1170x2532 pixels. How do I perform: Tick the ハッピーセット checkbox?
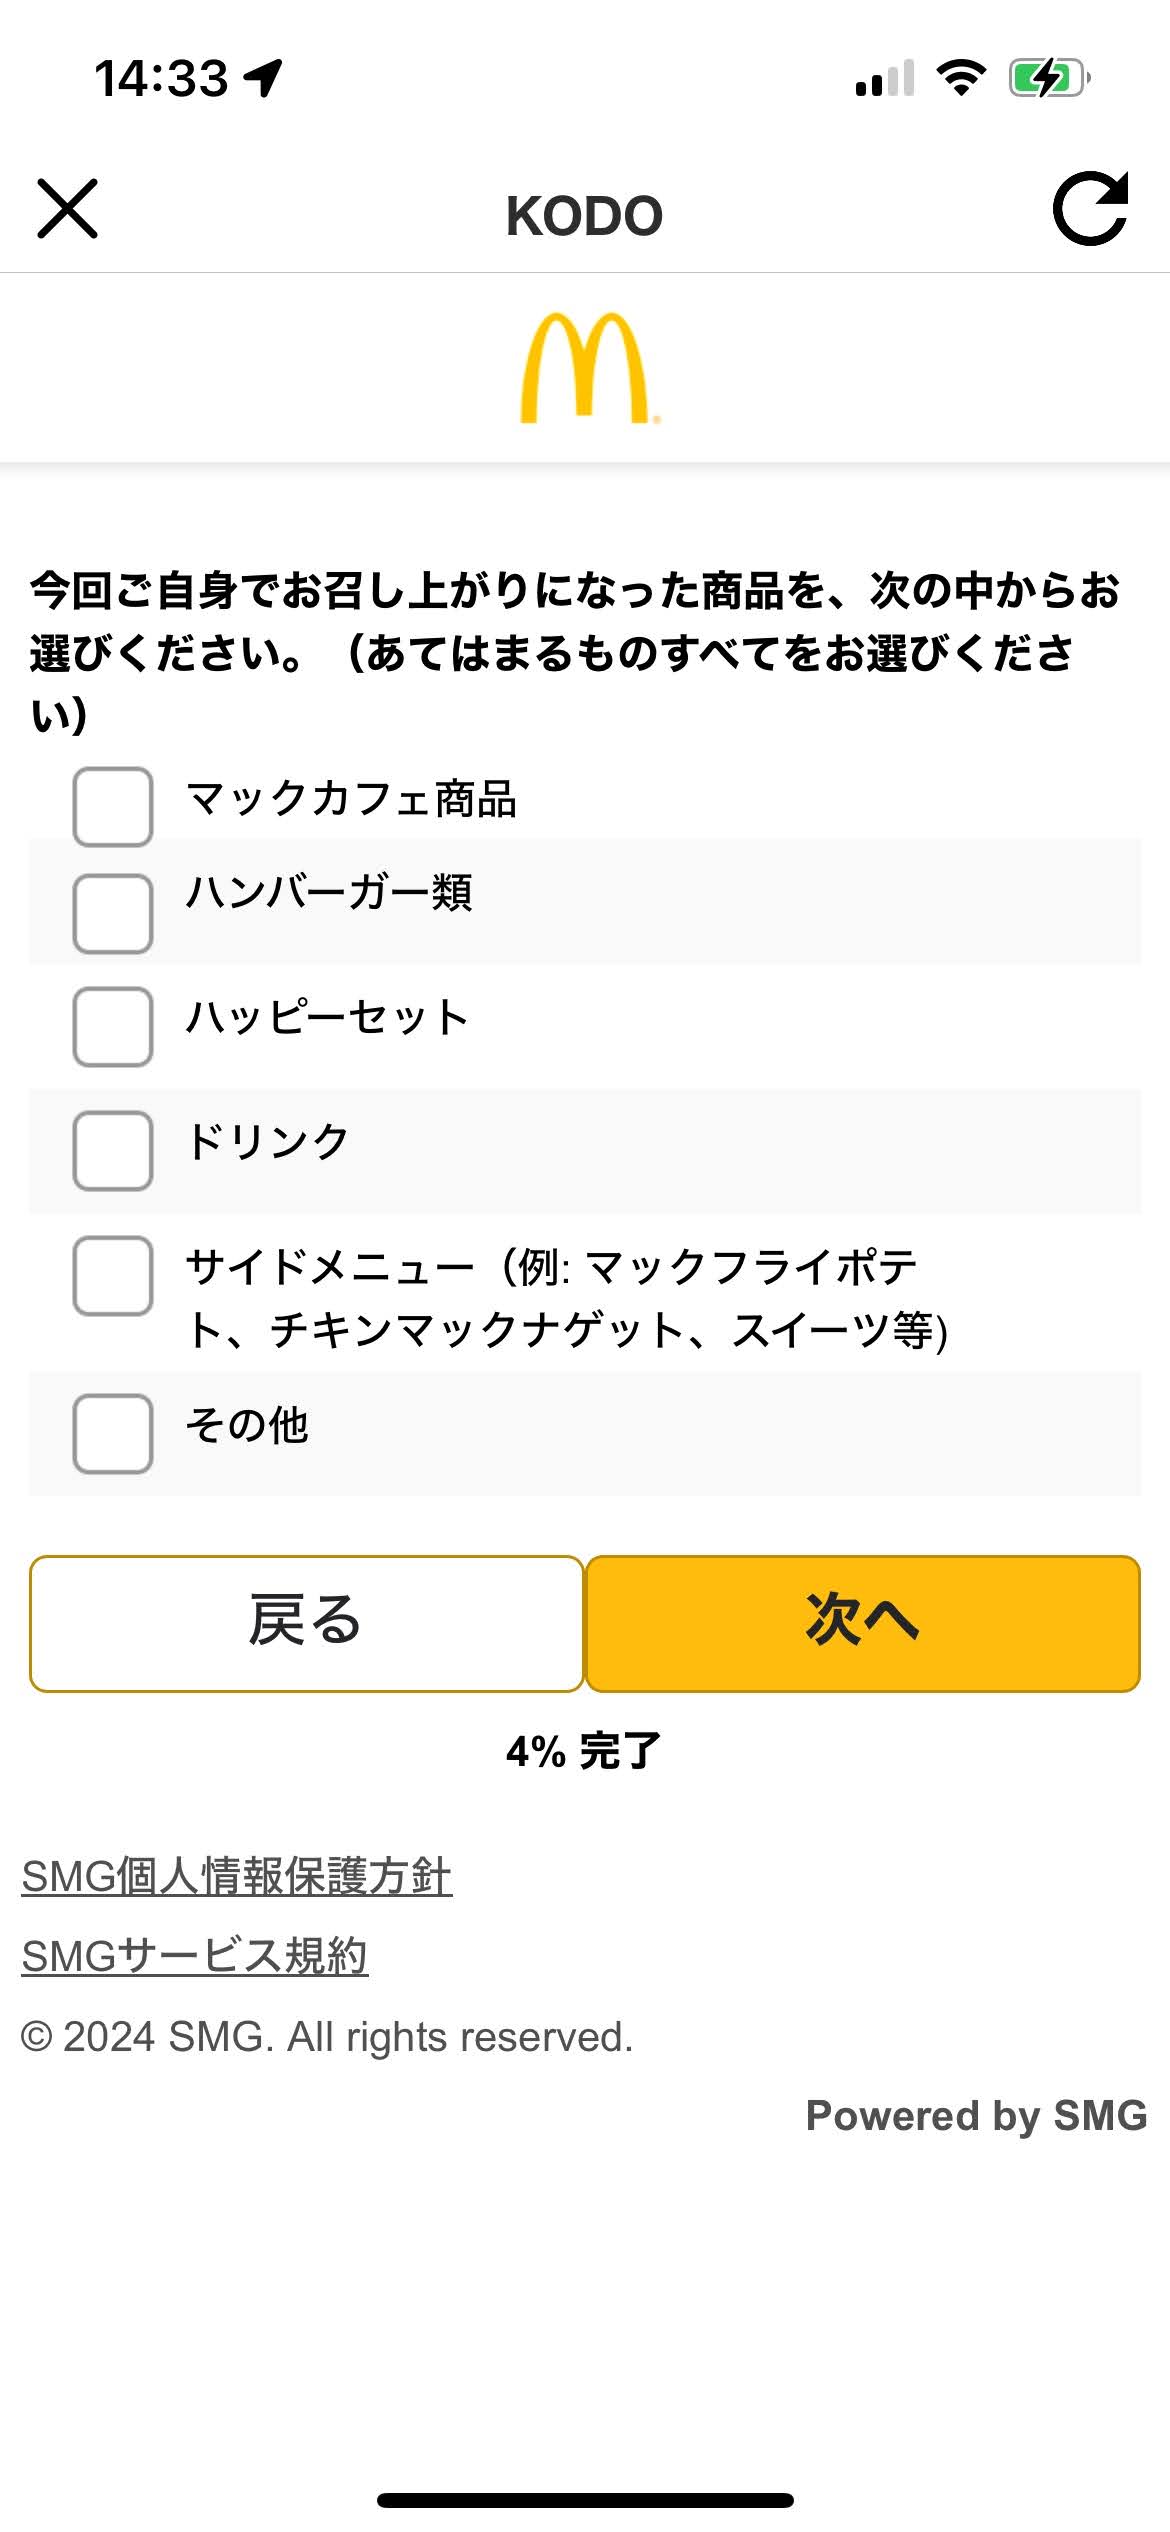click(113, 1027)
